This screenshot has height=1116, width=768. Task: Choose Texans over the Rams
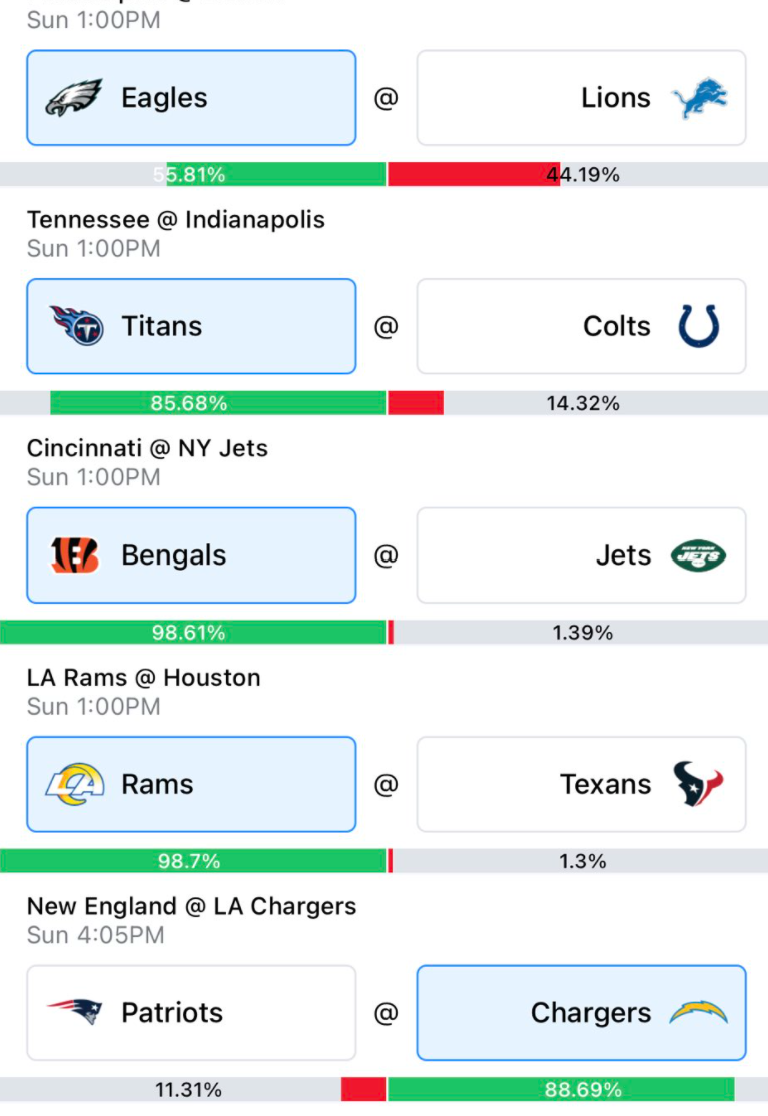(x=582, y=784)
